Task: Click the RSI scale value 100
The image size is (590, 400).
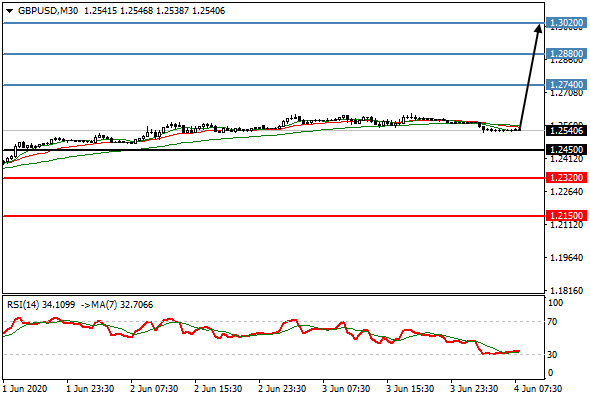Action: pos(555,303)
